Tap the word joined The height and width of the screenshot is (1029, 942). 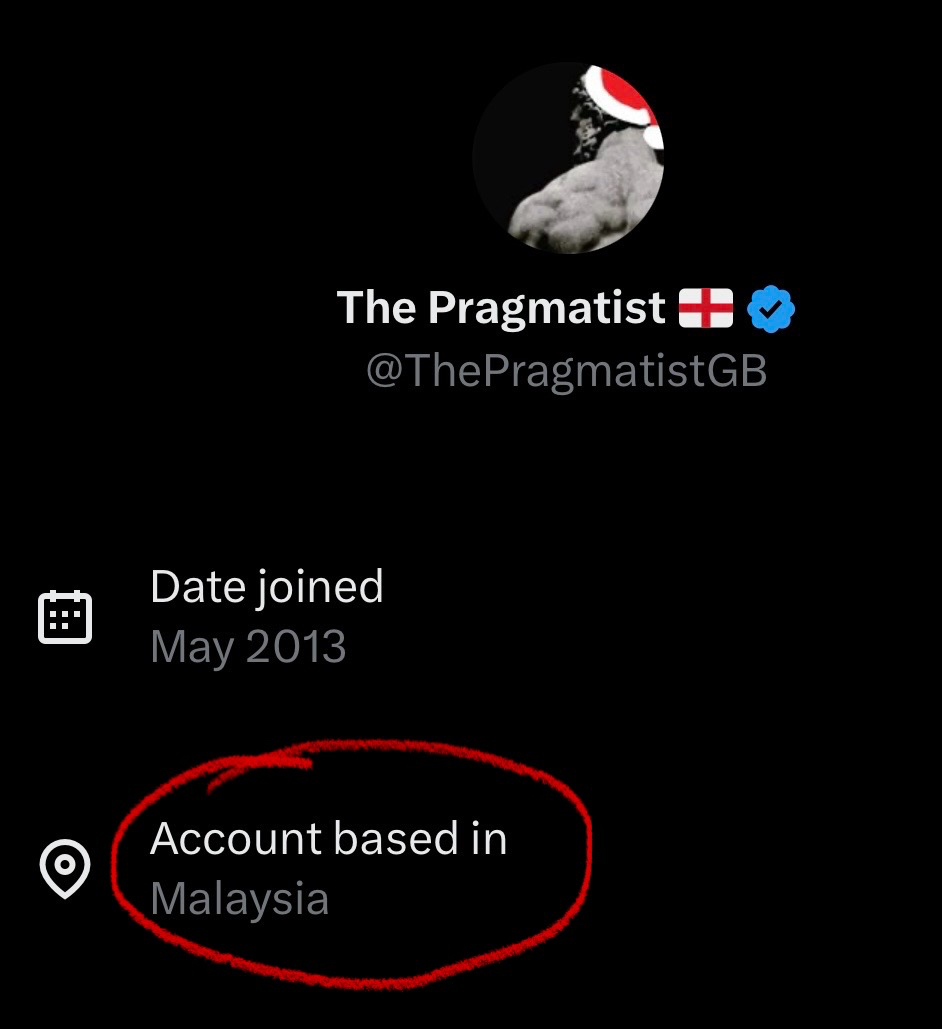pos(320,587)
